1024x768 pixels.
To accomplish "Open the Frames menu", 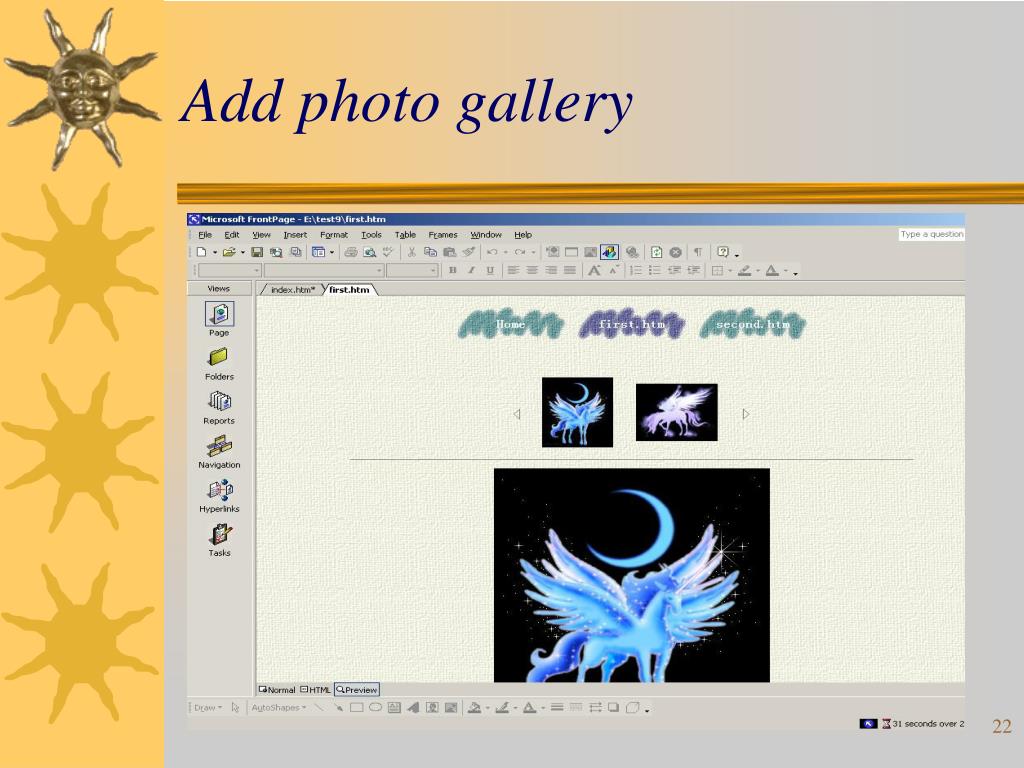I will pos(443,234).
